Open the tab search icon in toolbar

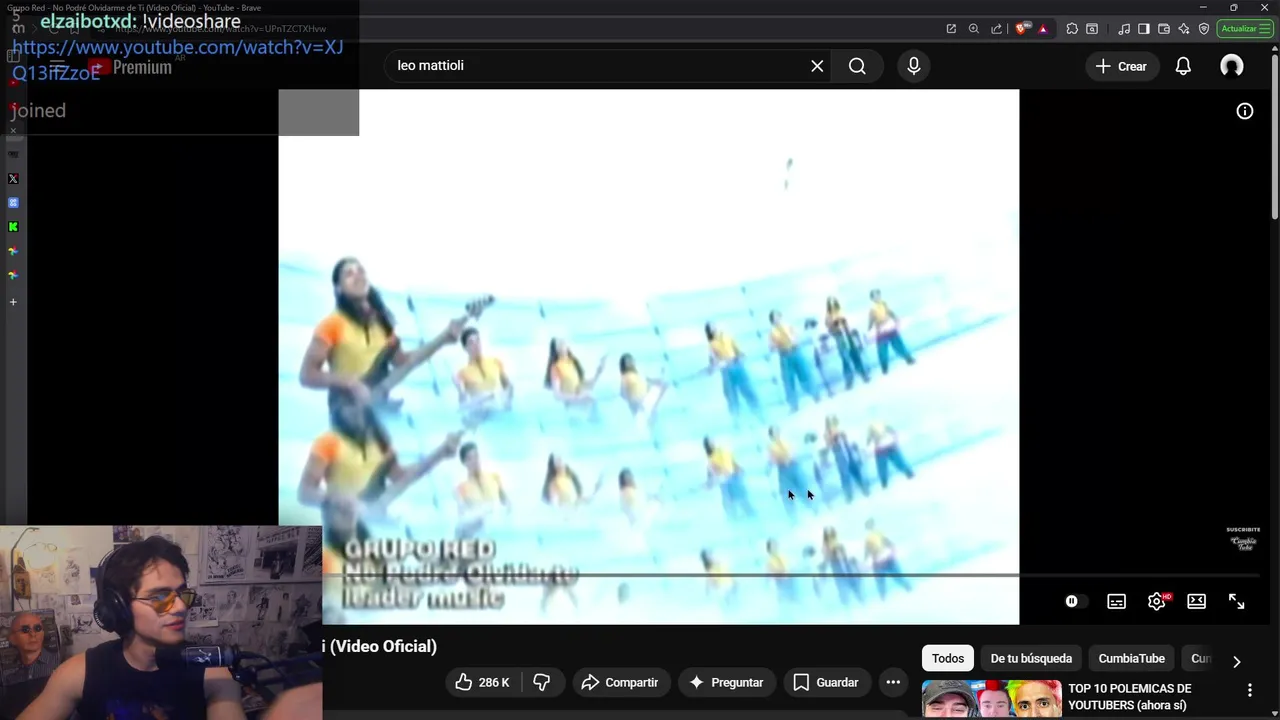[1092, 29]
